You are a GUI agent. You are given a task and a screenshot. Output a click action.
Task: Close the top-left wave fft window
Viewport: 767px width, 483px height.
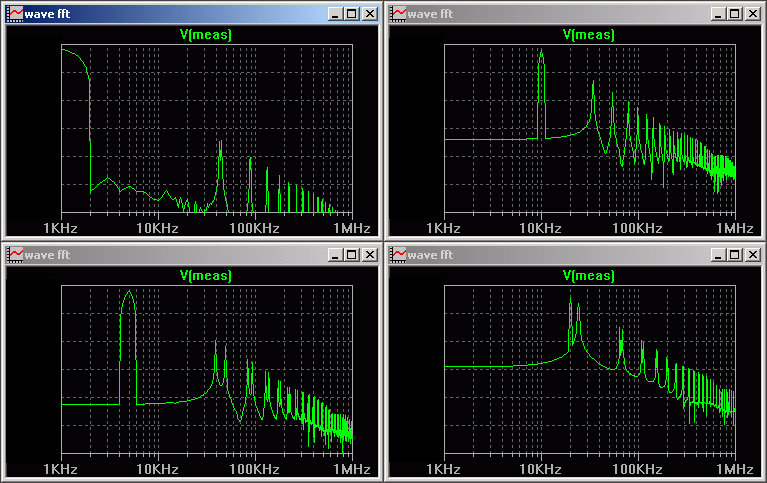370,14
